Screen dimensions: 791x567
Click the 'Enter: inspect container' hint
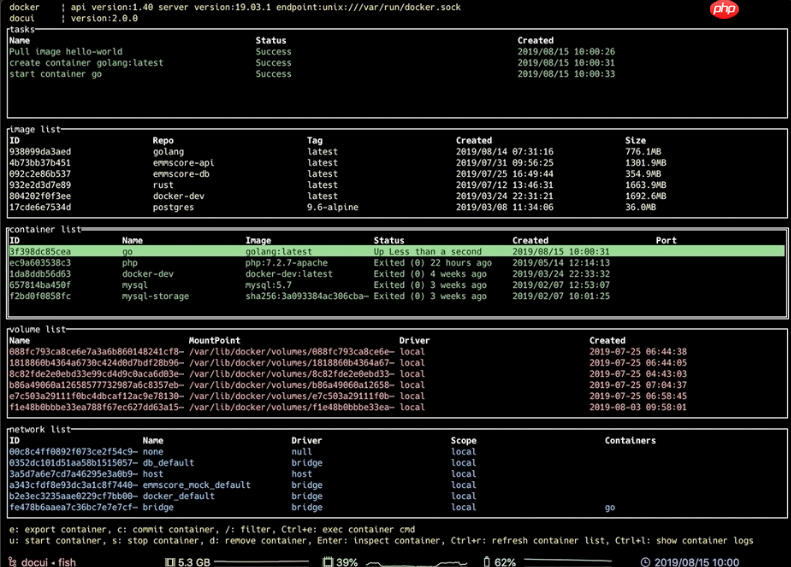click(x=379, y=540)
